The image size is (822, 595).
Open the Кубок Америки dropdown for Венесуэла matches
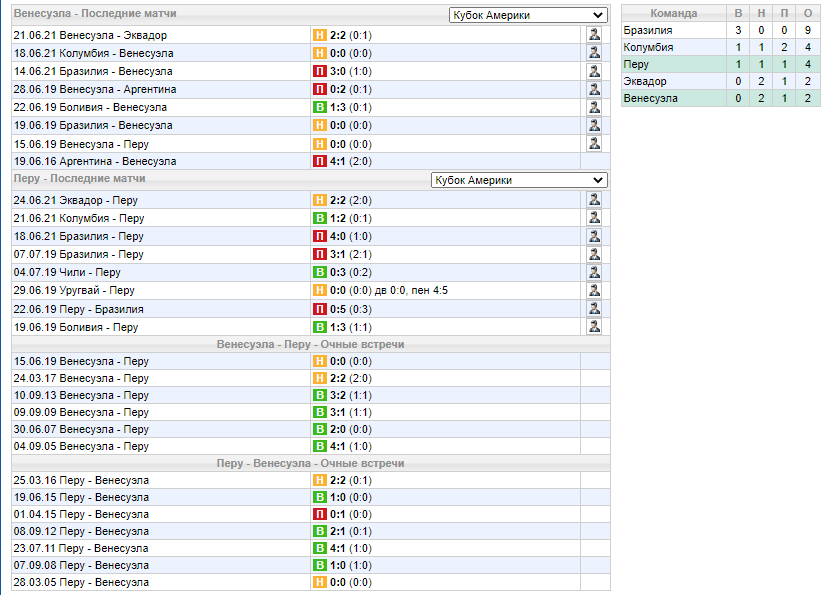pos(528,15)
